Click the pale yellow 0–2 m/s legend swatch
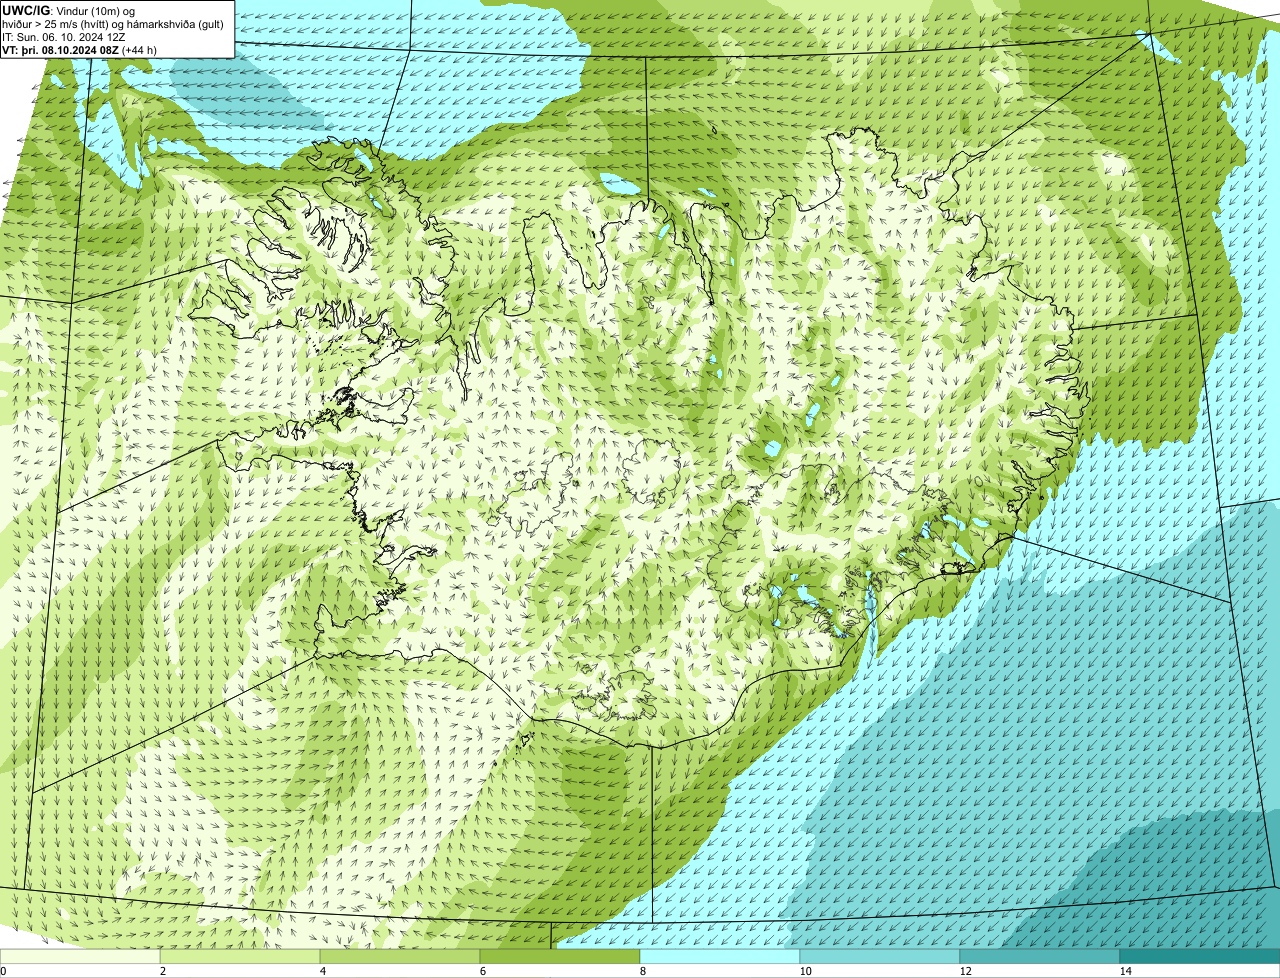Screen dimensions: 1280x978 tap(80, 956)
